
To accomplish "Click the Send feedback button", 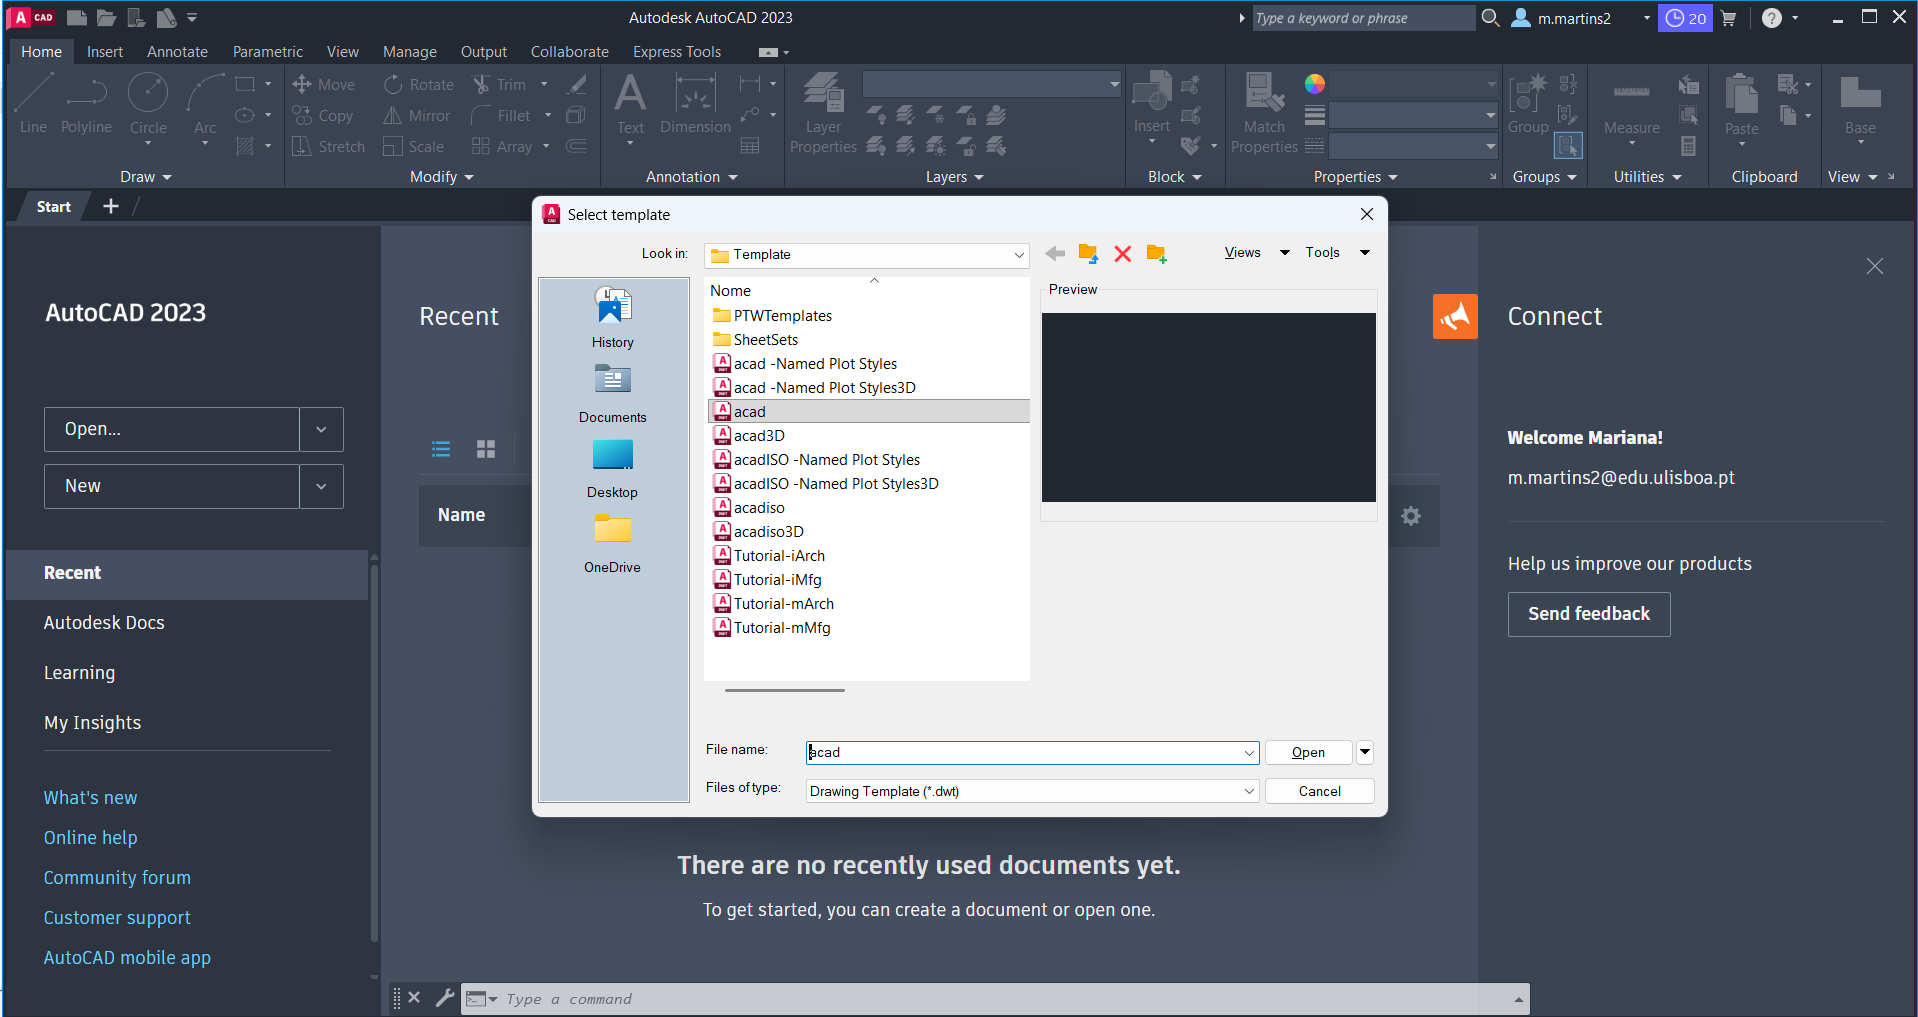I will point(1589,614).
